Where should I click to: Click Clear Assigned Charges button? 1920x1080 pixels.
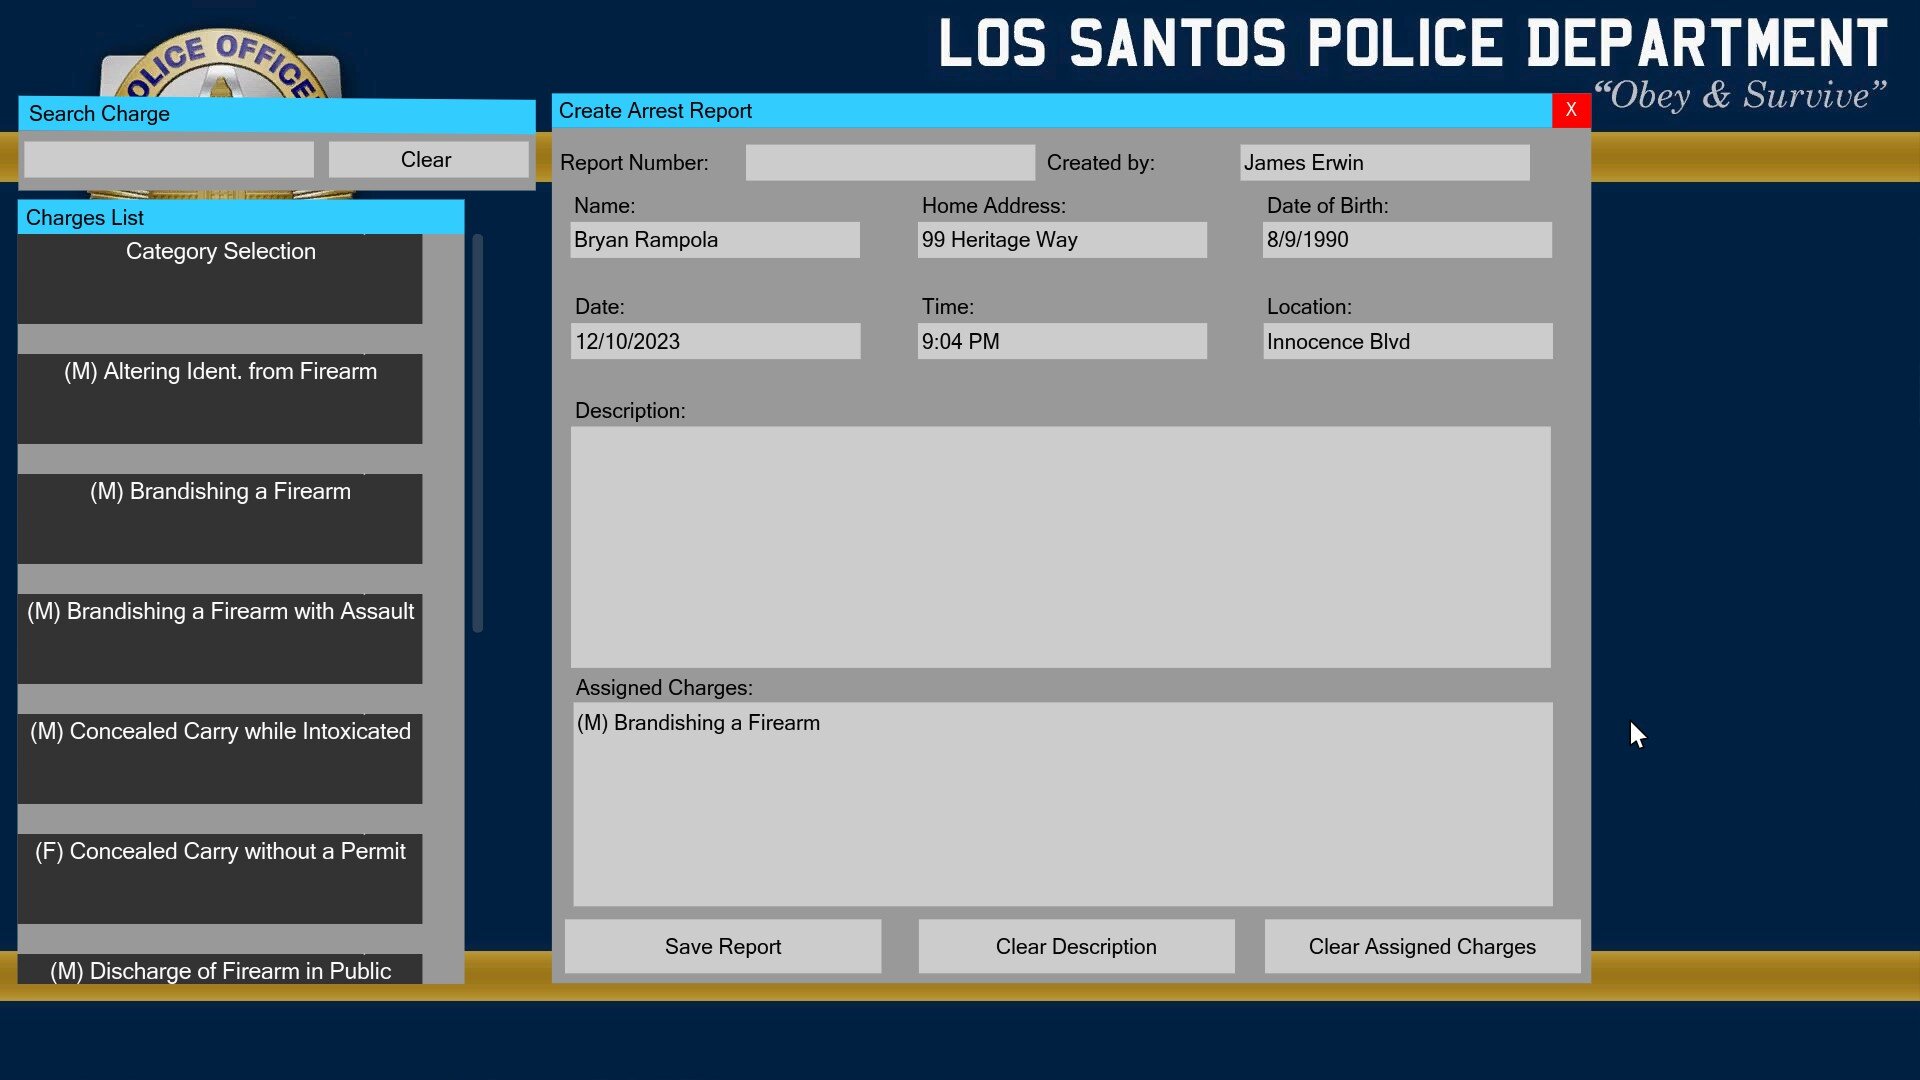click(x=1421, y=946)
